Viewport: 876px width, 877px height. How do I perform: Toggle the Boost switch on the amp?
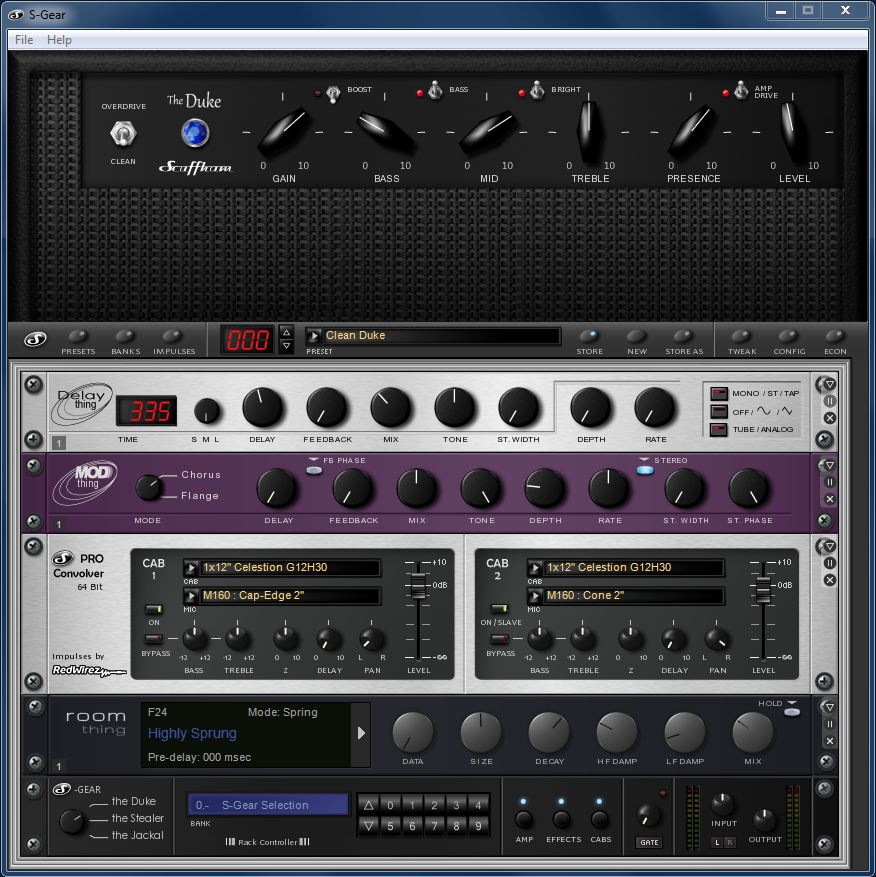click(x=333, y=93)
